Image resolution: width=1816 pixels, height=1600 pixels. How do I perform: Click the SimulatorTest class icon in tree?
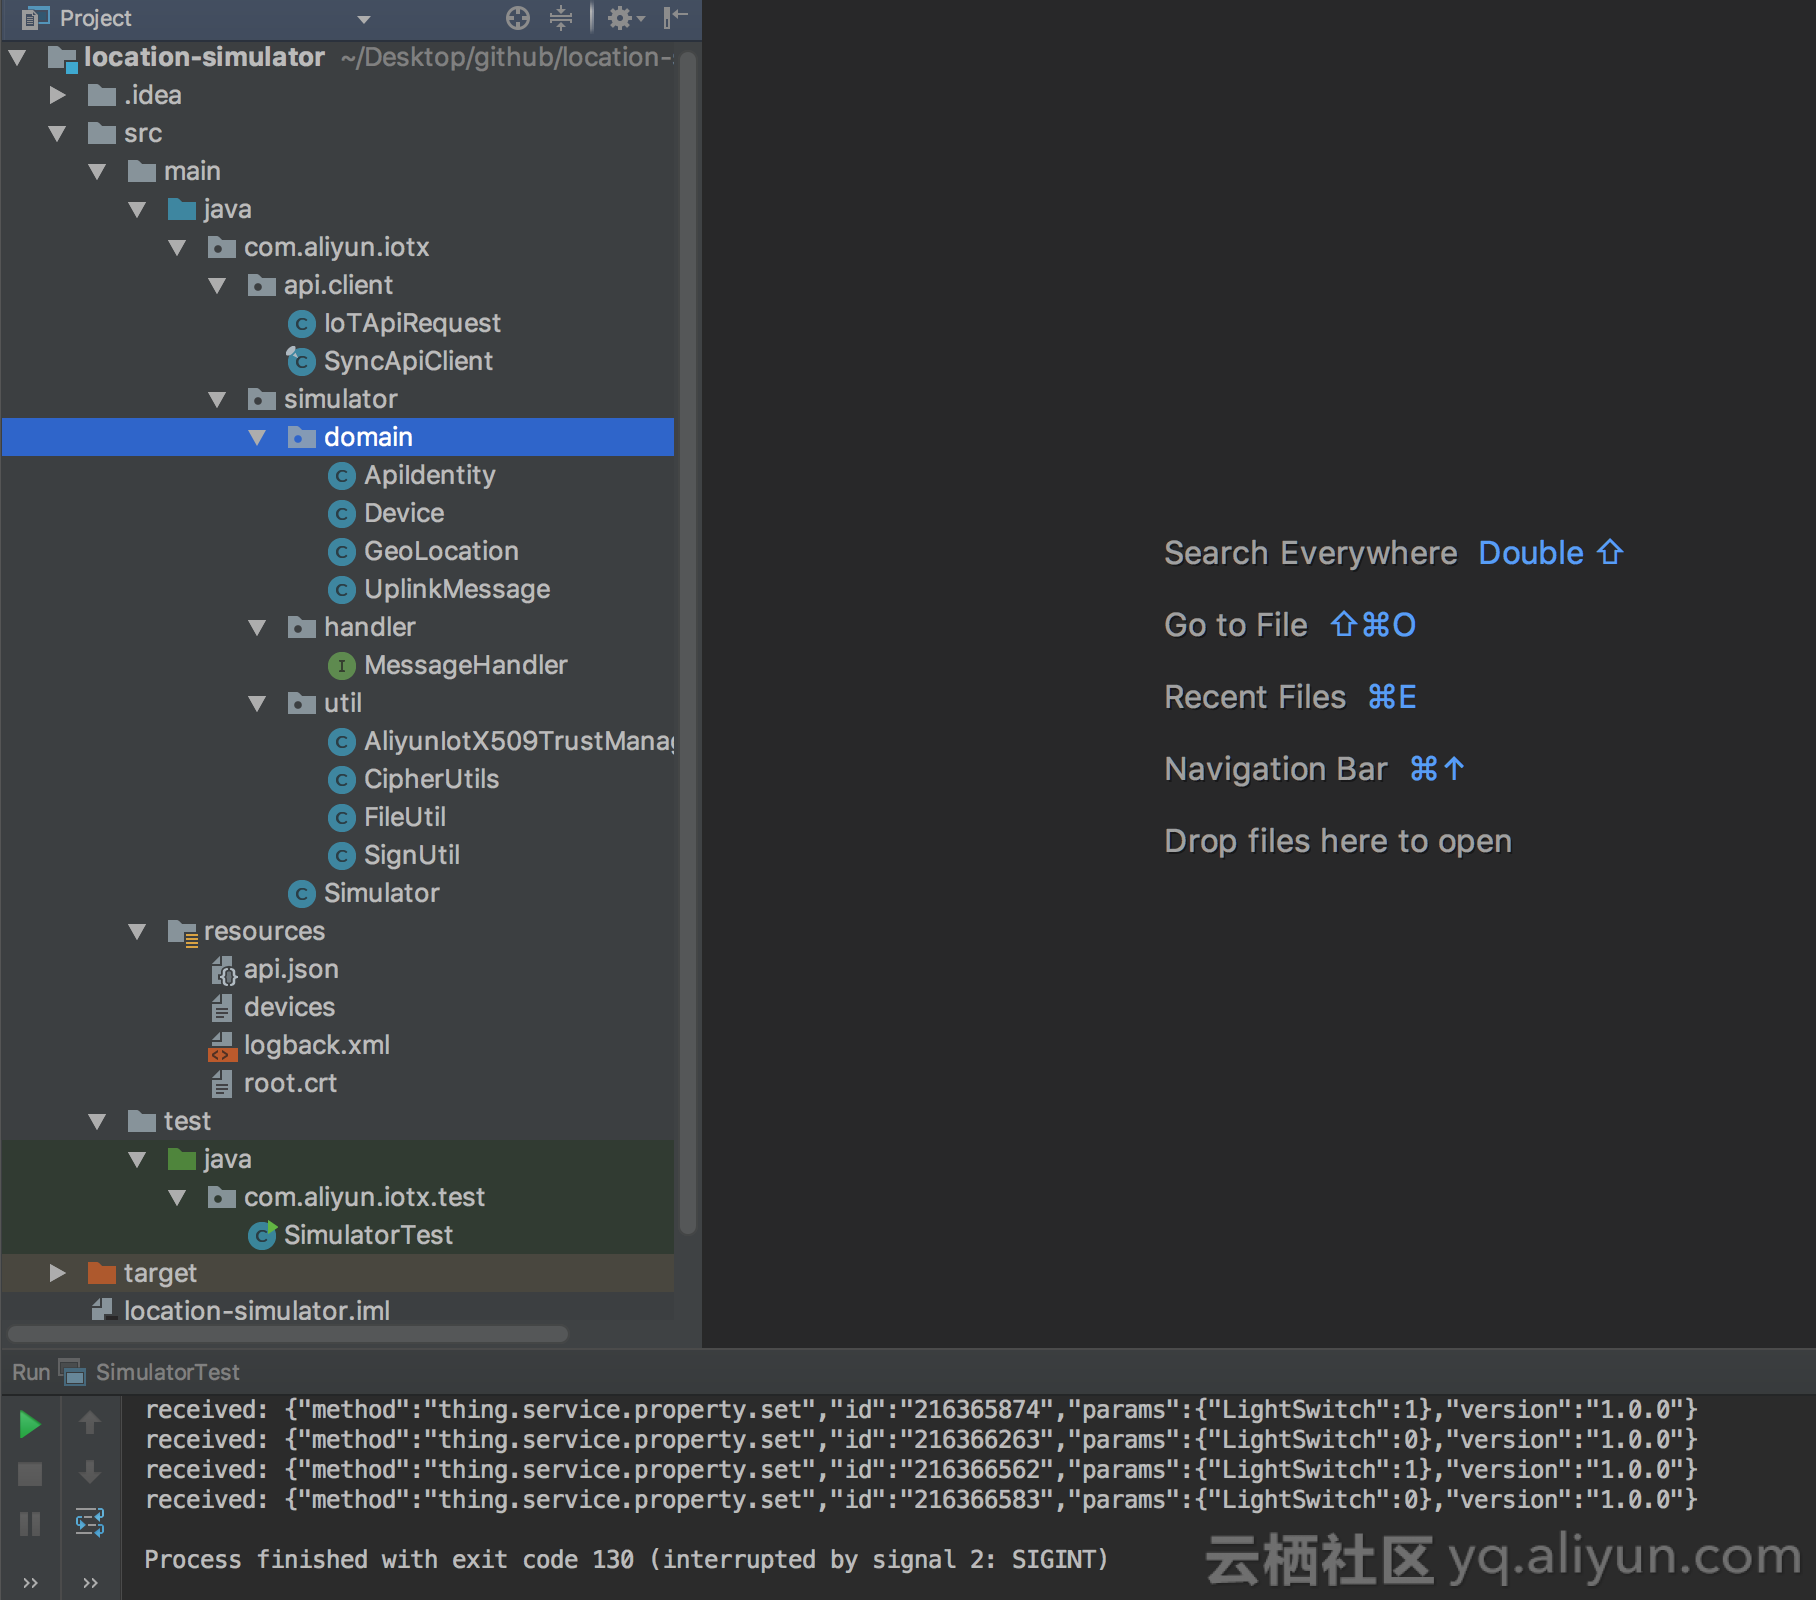[262, 1236]
